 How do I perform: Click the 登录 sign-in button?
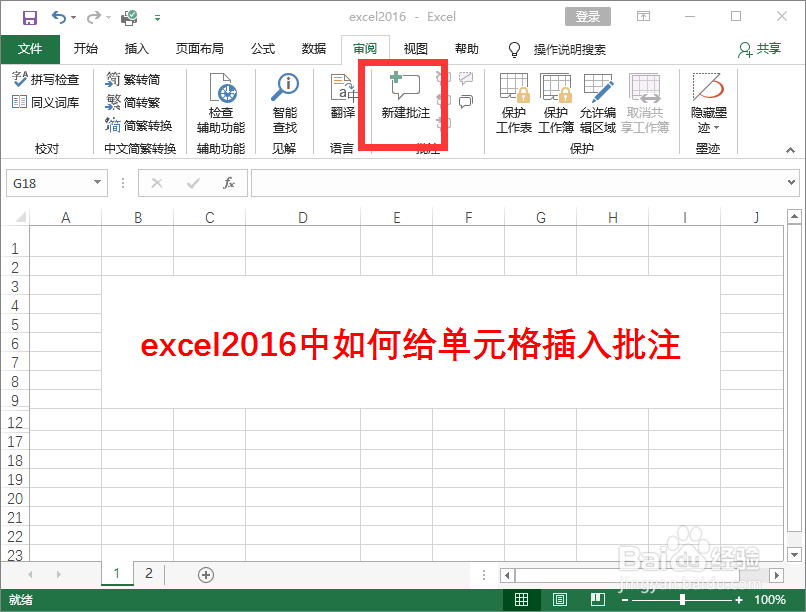[588, 17]
